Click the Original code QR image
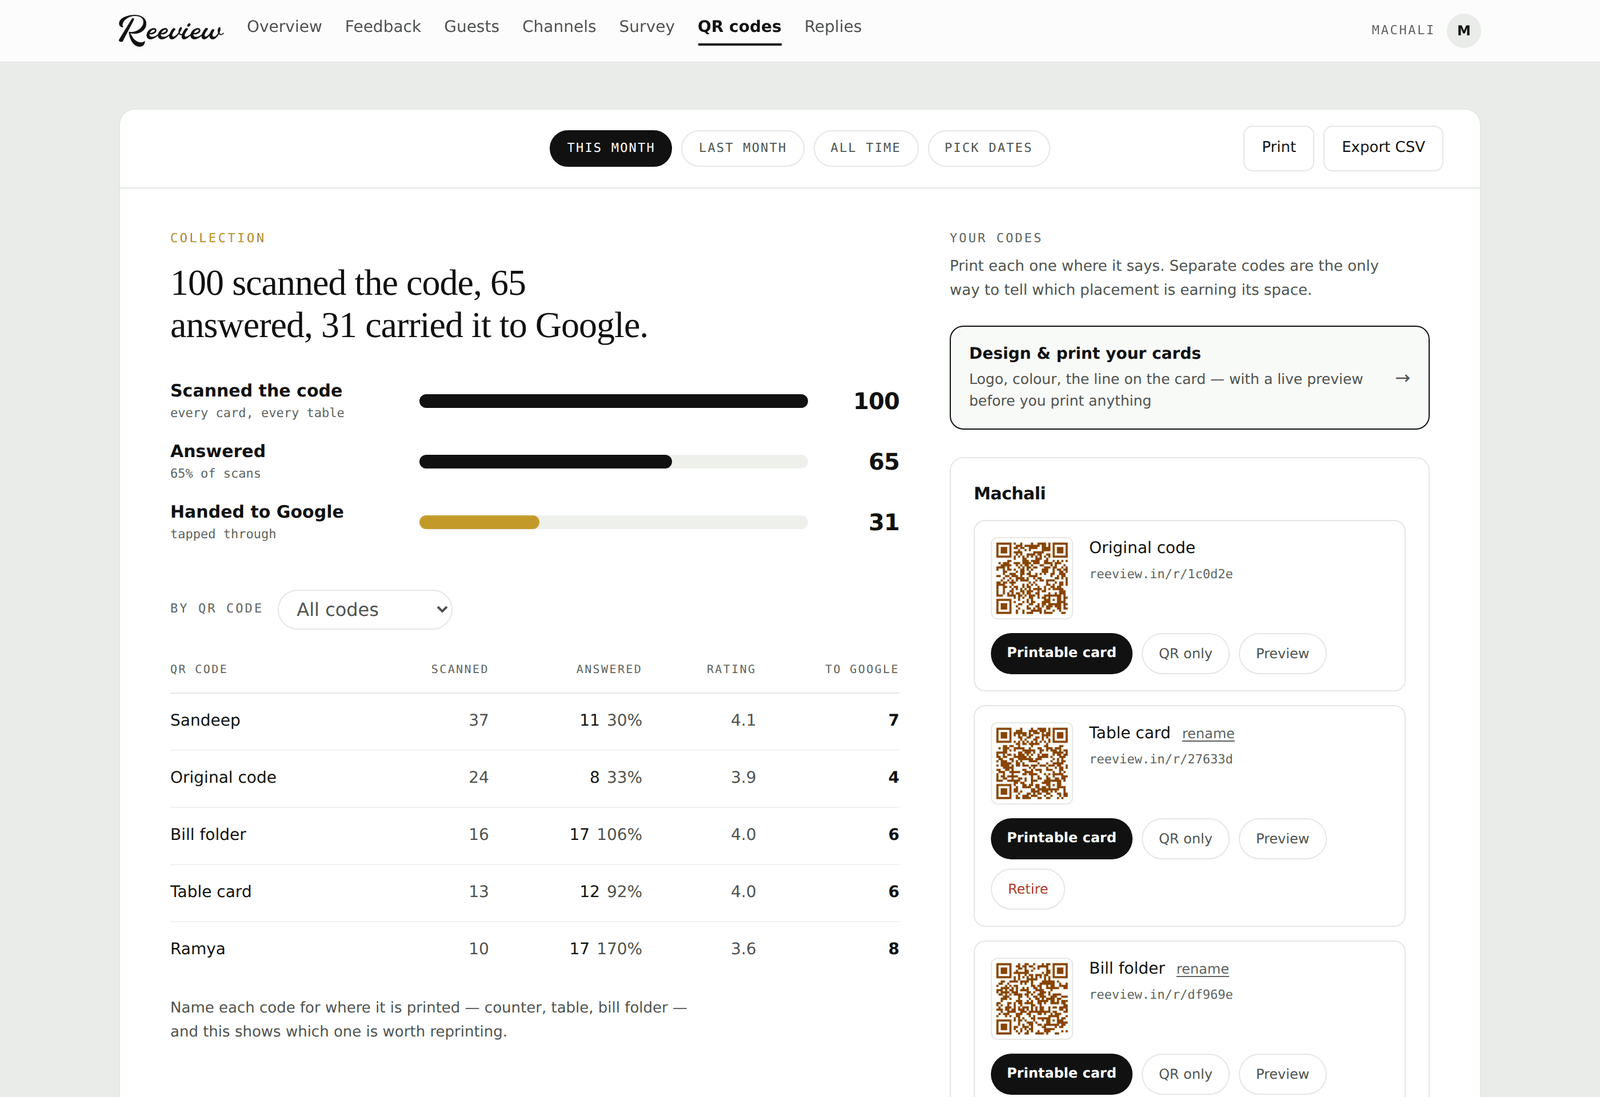The width and height of the screenshot is (1600, 1097). 1032,578
